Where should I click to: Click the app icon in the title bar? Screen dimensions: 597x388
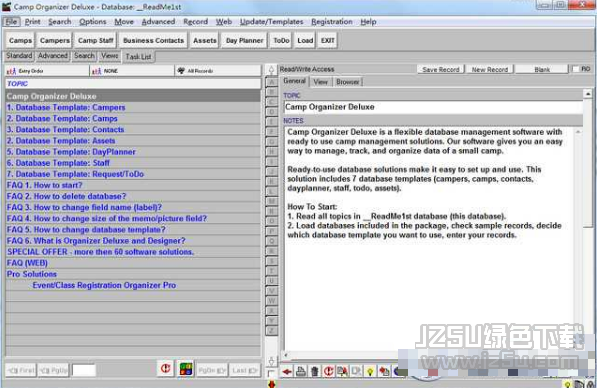pos(6,6)
